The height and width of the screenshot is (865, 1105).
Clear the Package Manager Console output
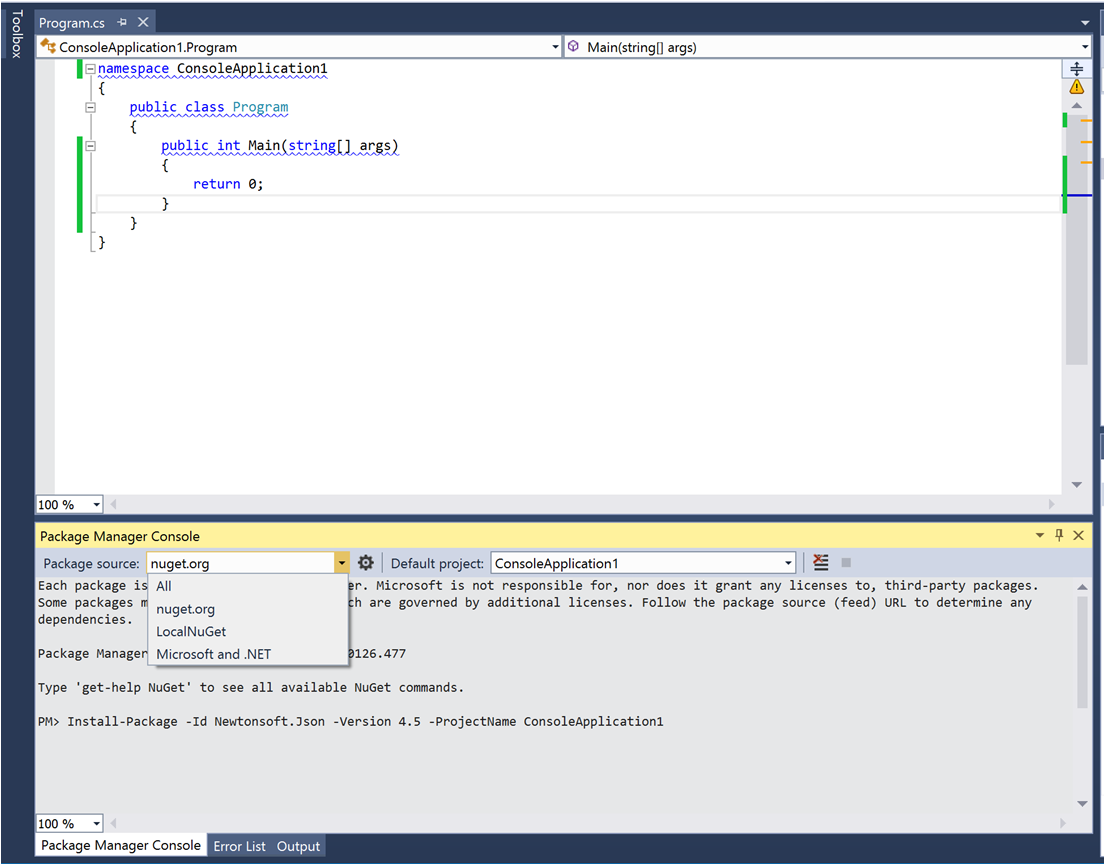click(x=821, y=563)
